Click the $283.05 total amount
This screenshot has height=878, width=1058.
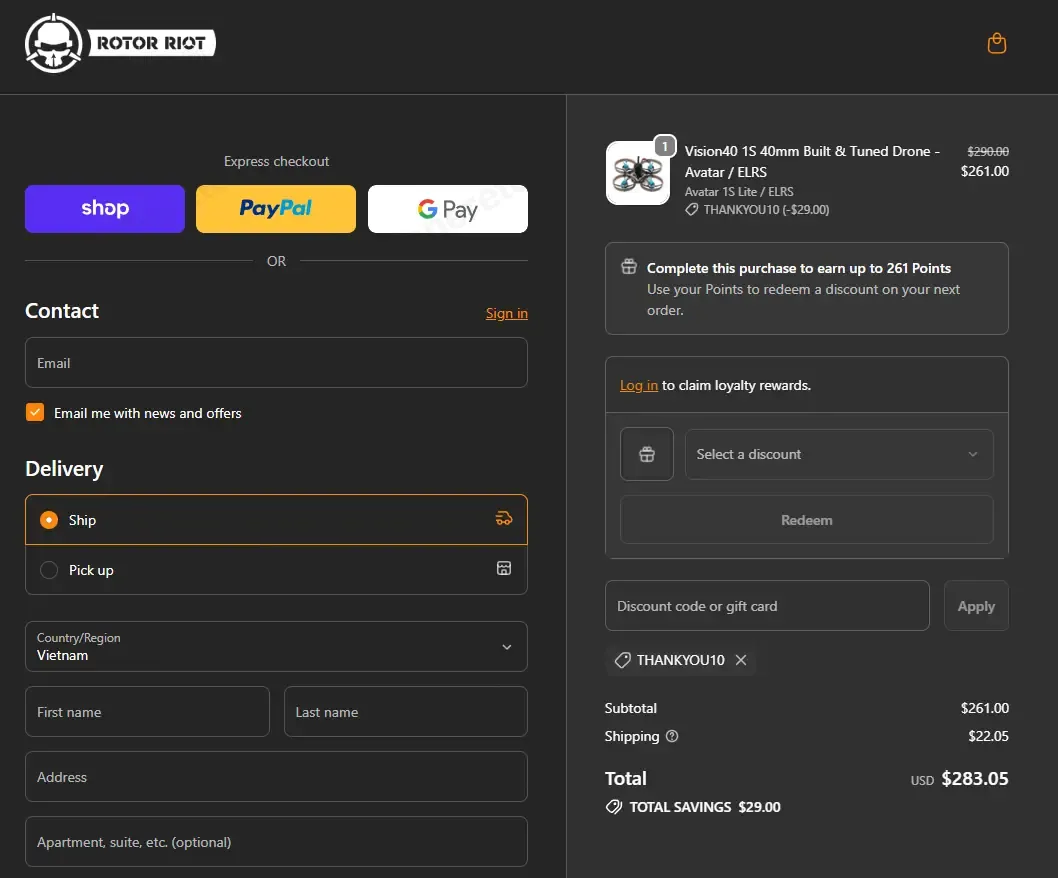[975, 778]
